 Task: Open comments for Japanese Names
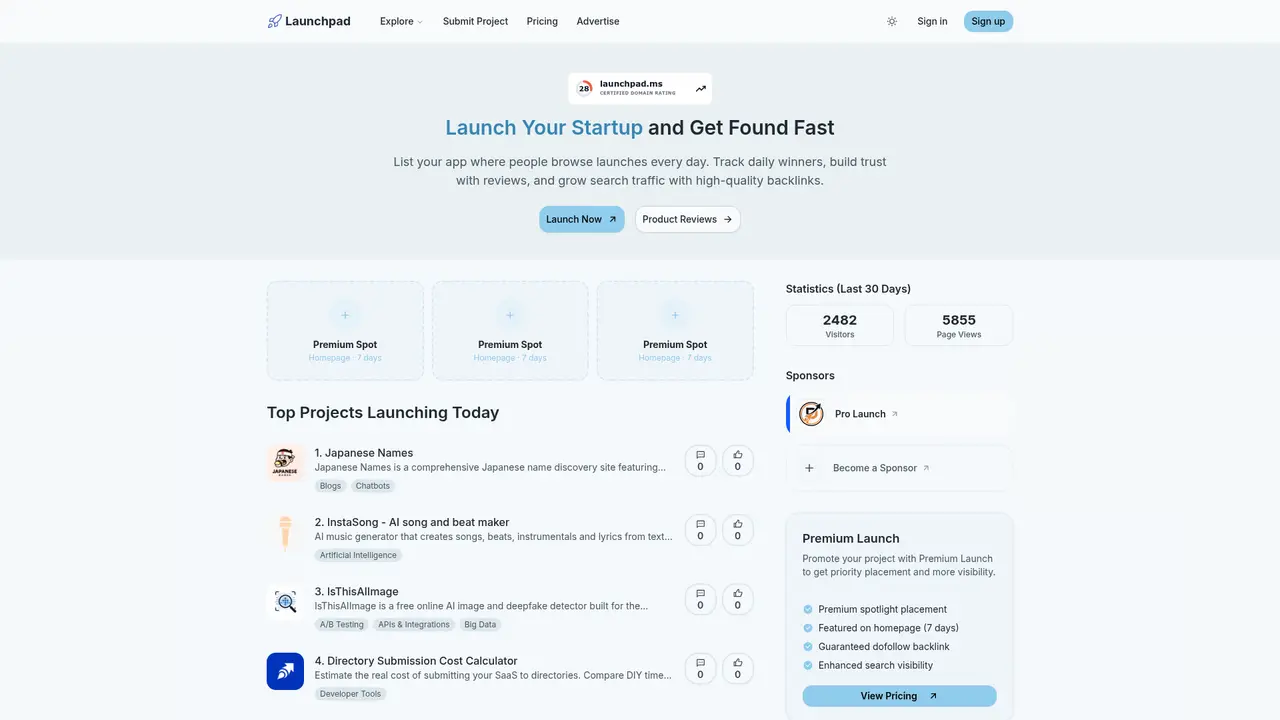(700, 460)
